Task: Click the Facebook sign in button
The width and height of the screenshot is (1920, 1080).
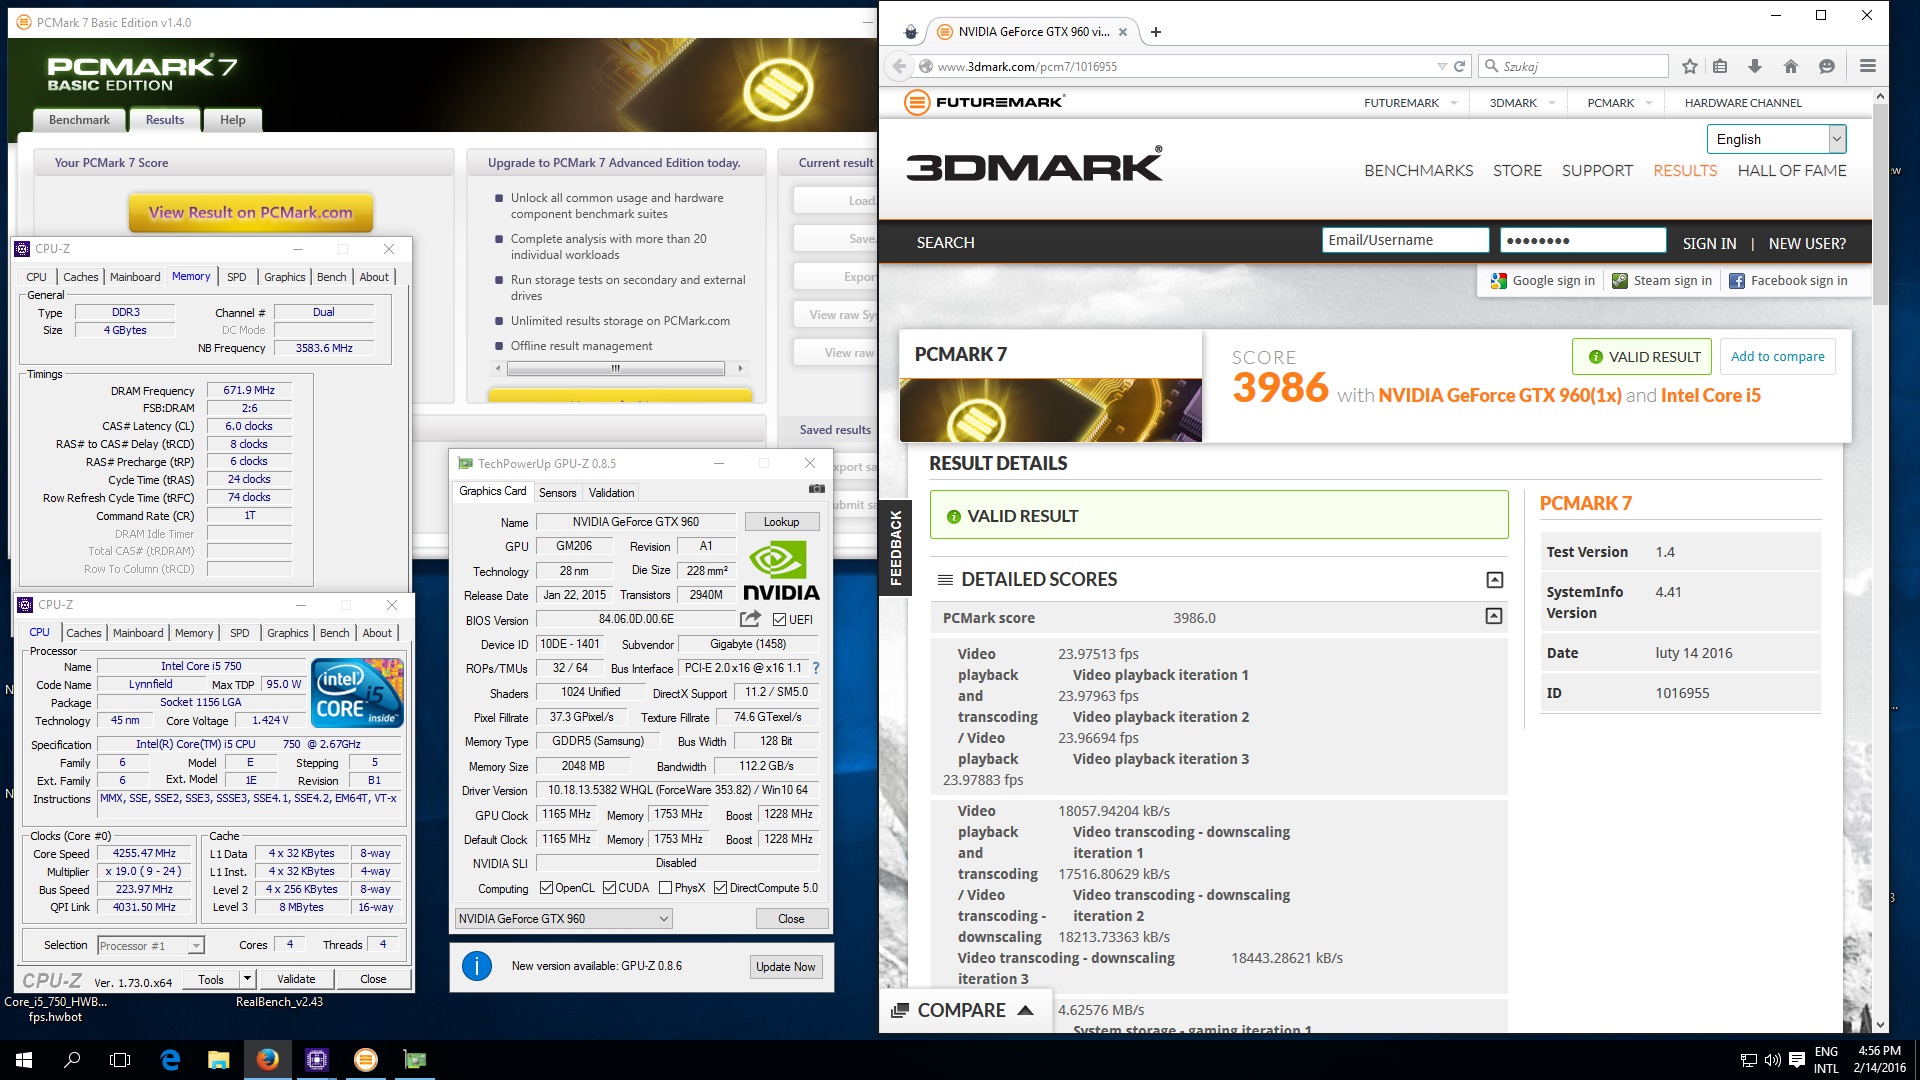Action: [1788, 281]
